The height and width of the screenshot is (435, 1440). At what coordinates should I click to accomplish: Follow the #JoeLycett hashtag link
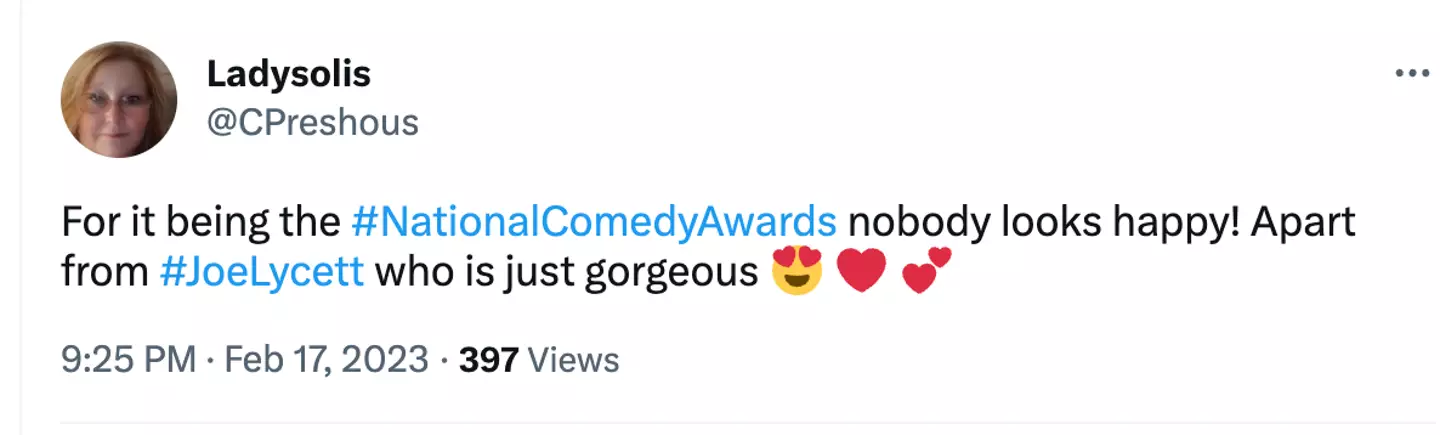coord(261,273)
